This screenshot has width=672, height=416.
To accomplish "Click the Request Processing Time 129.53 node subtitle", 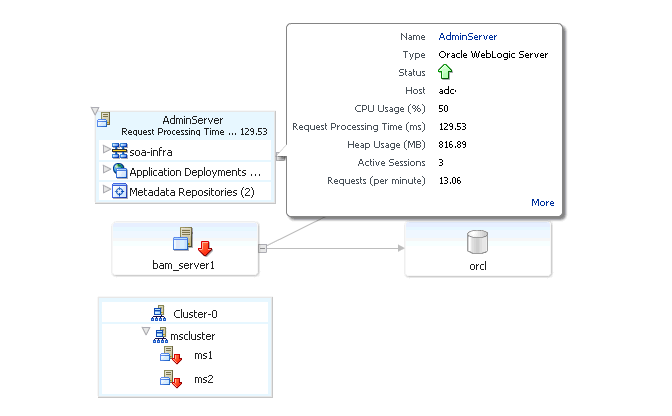I will point(194,132).
